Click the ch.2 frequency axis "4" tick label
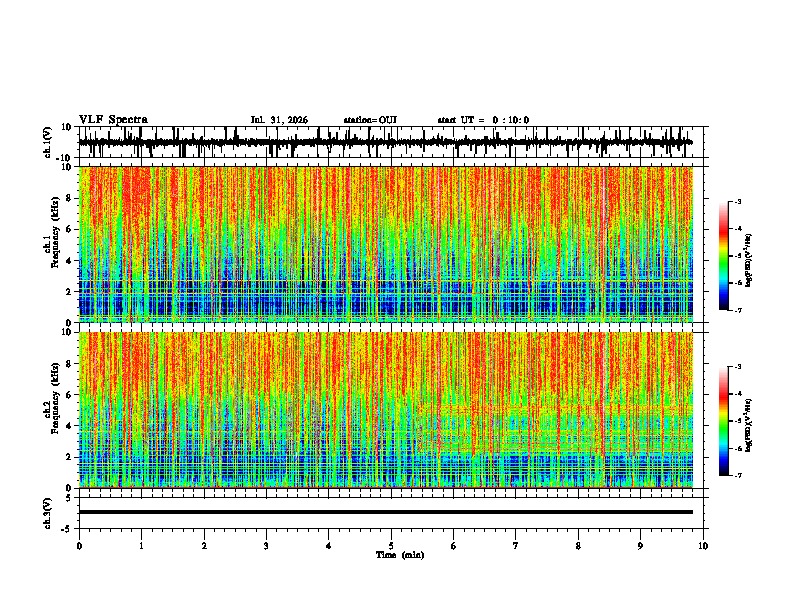Viewport: 792px width, 612px height. click(69, 426)
